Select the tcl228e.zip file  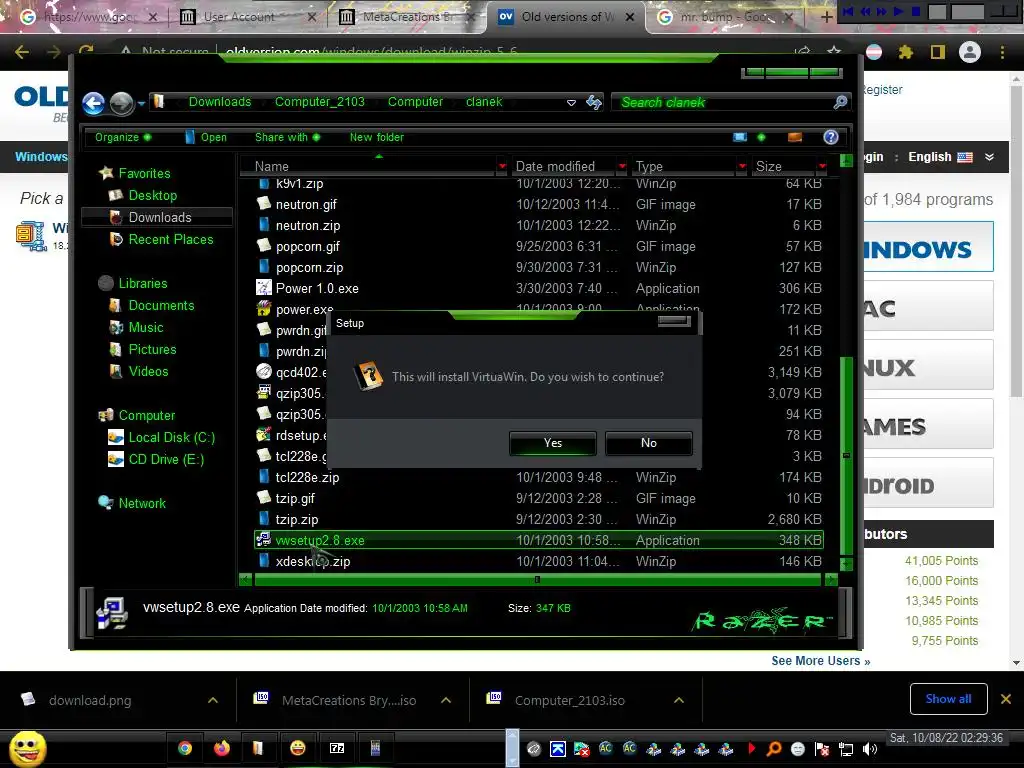coord(307,477)
